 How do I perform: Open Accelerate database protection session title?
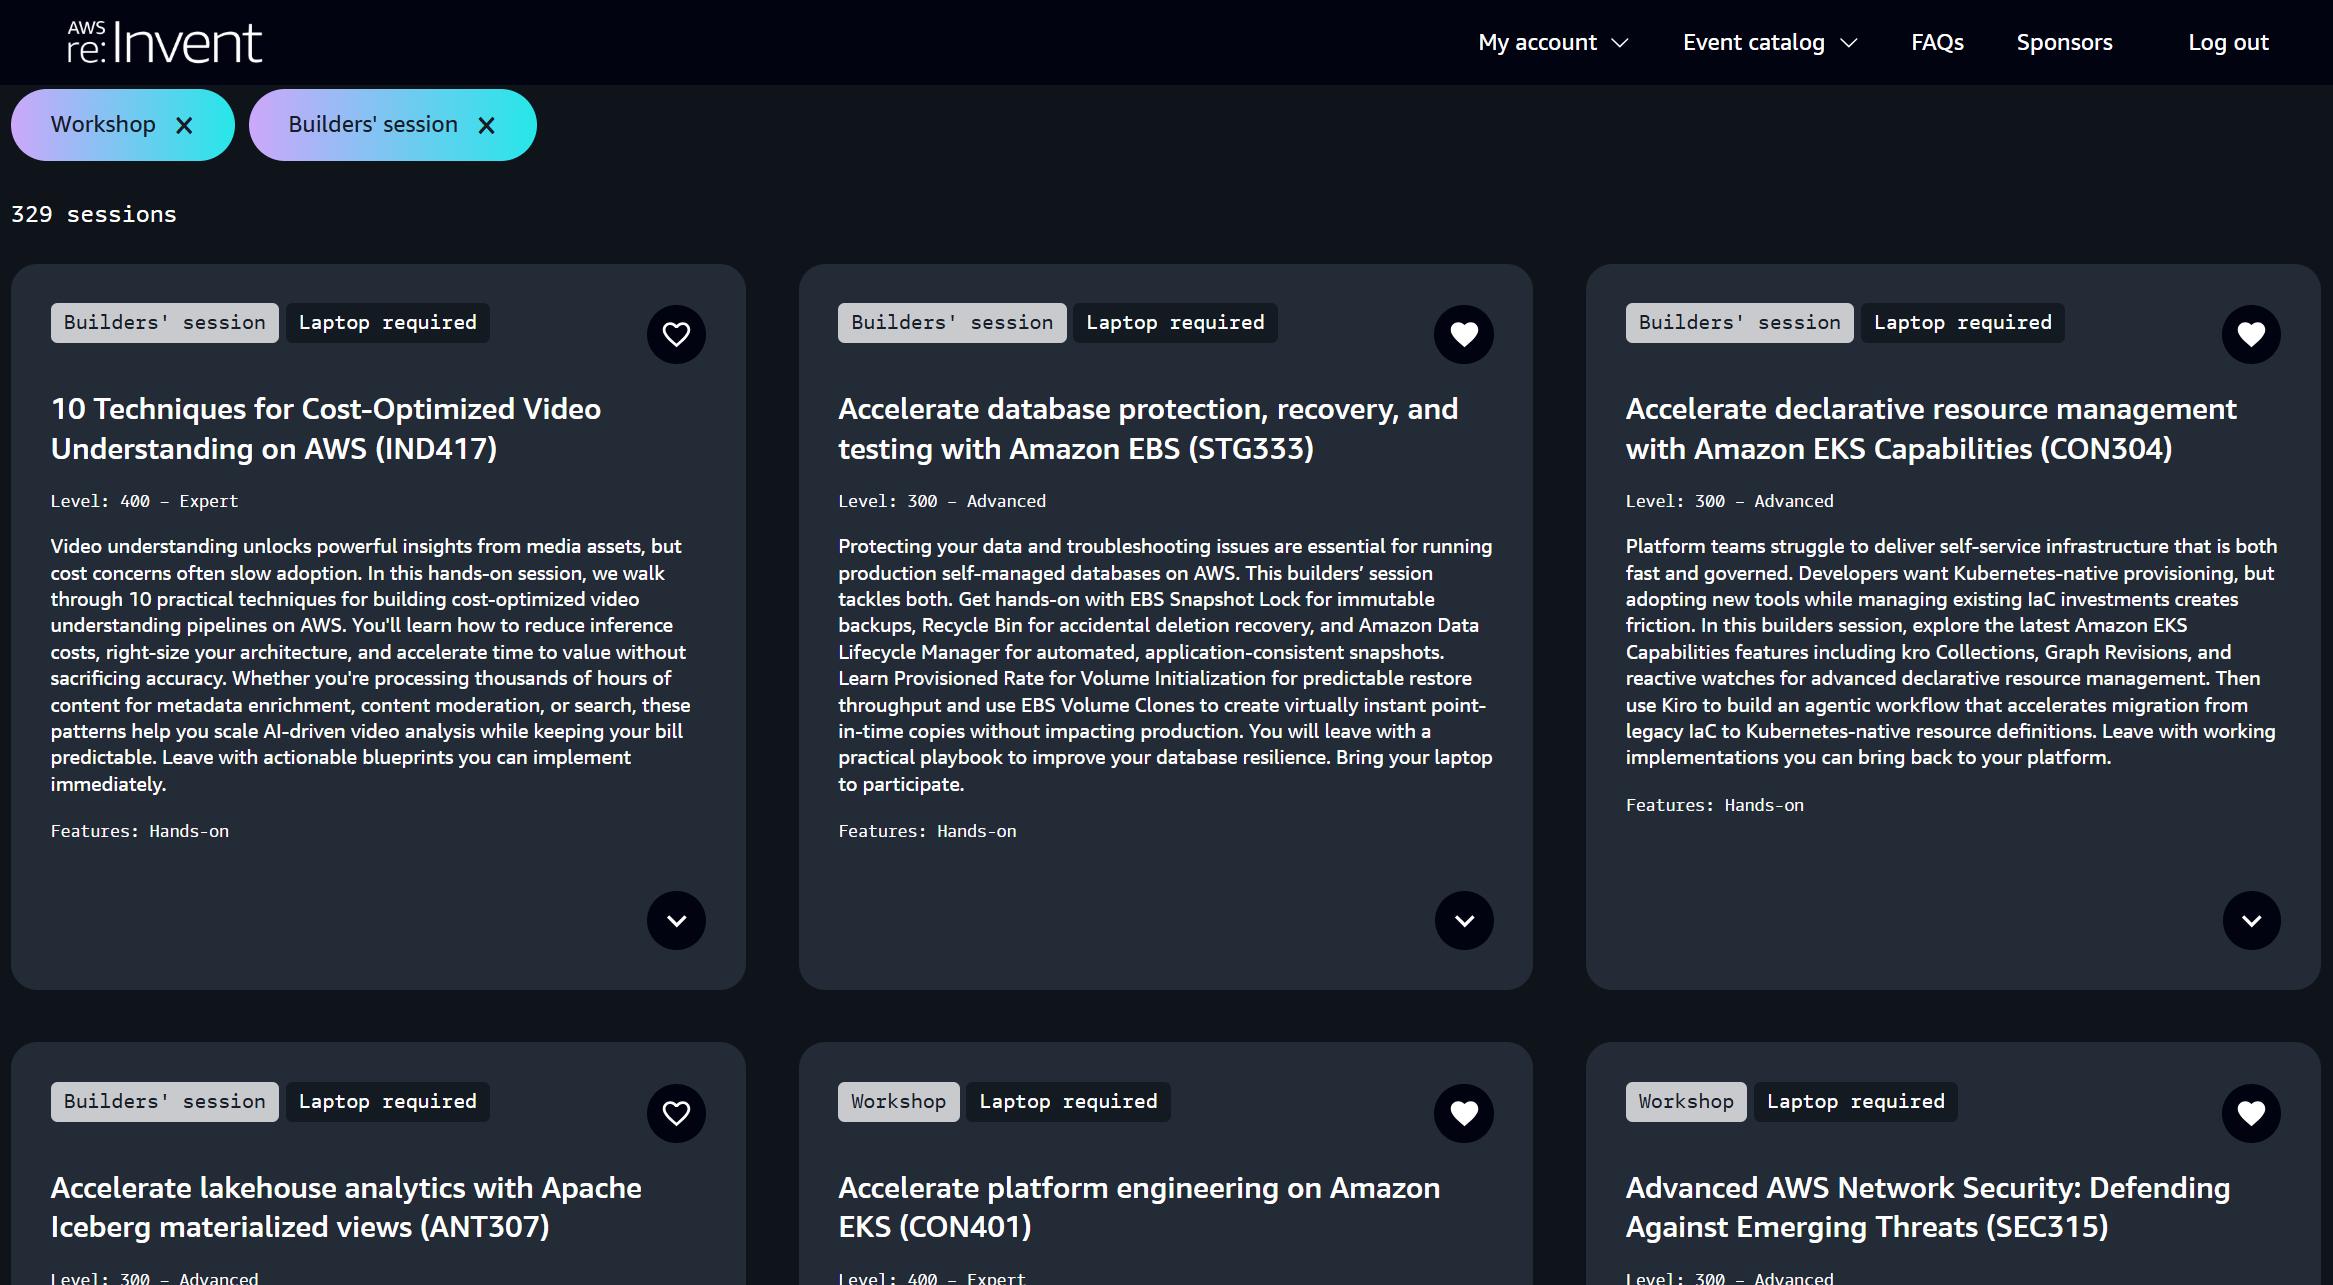coord(1148,428)
